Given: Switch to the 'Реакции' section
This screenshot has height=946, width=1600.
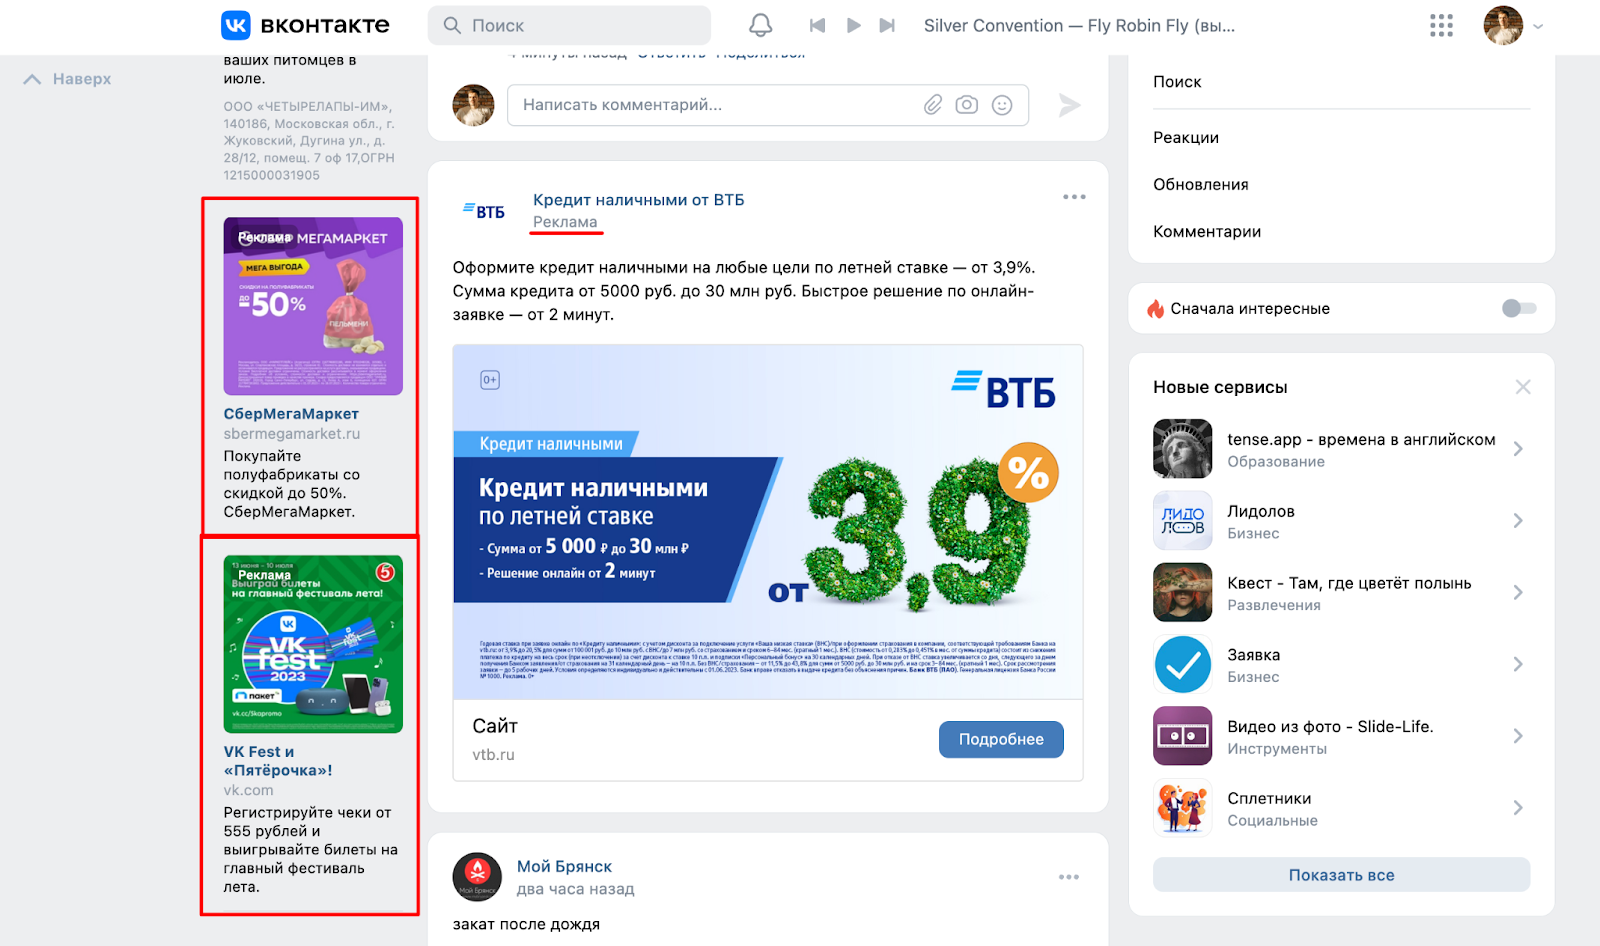Looking at the screenshot, I should [1186, 137].
